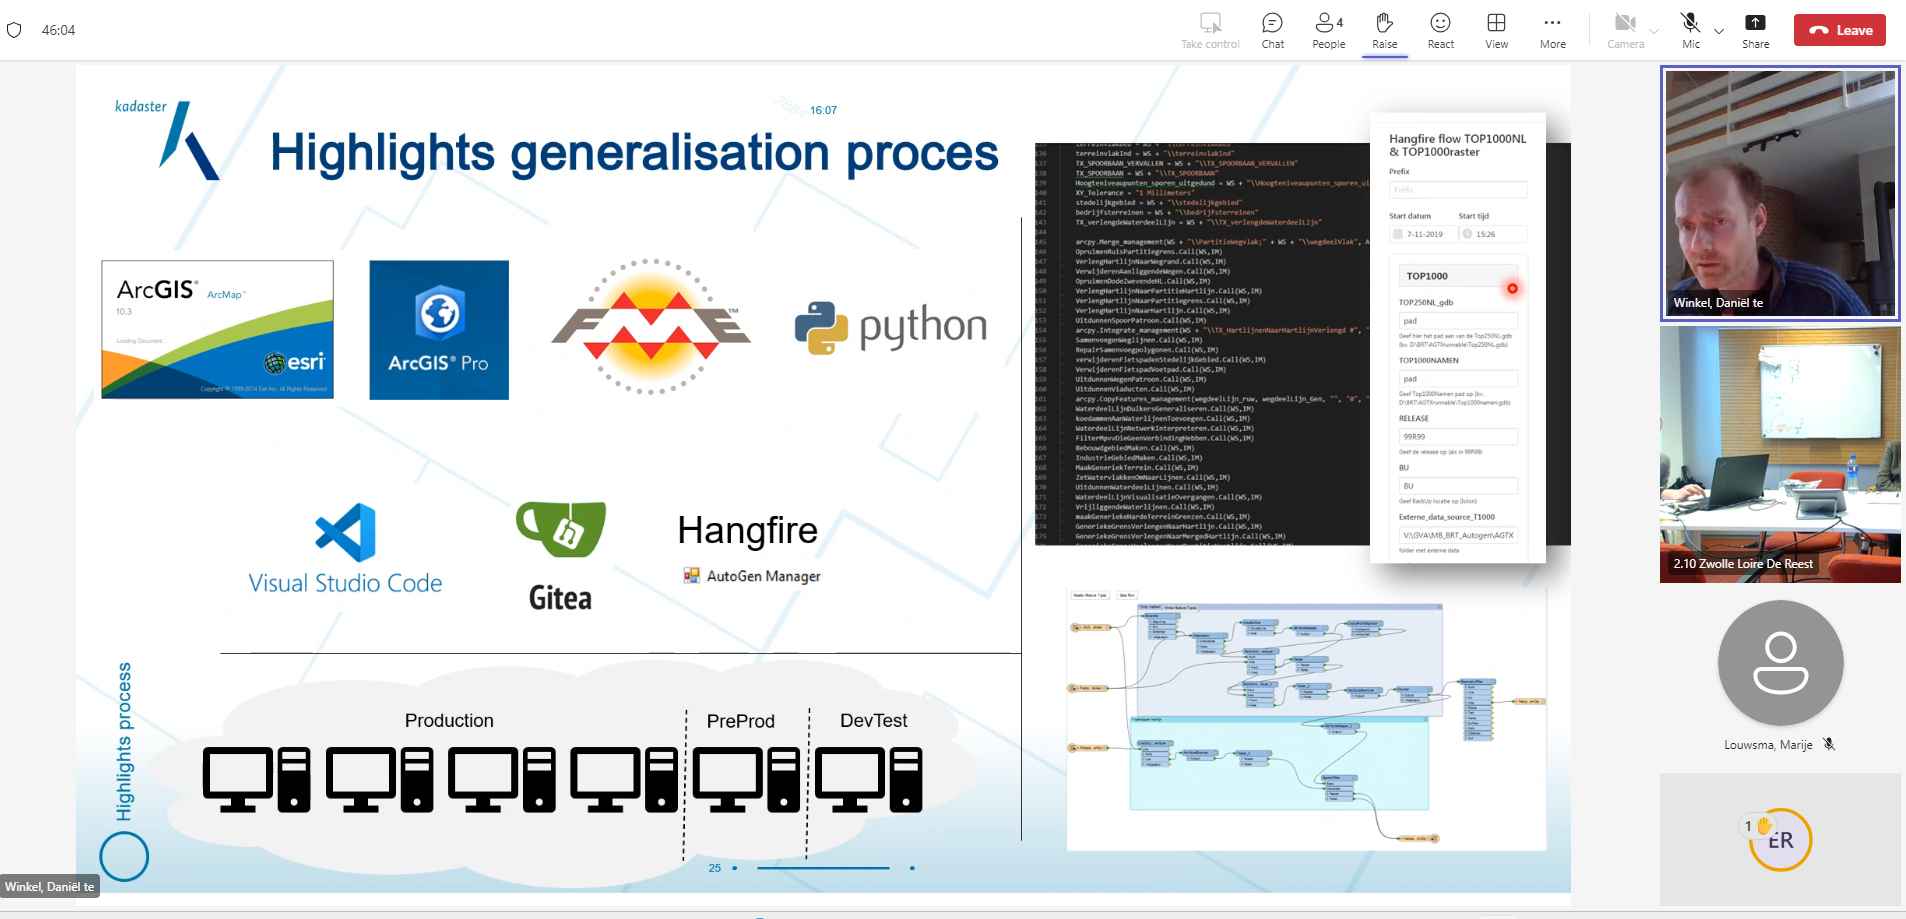
Task: Click the TOP250NL_gdb pad field
Action: point(1457,321)
